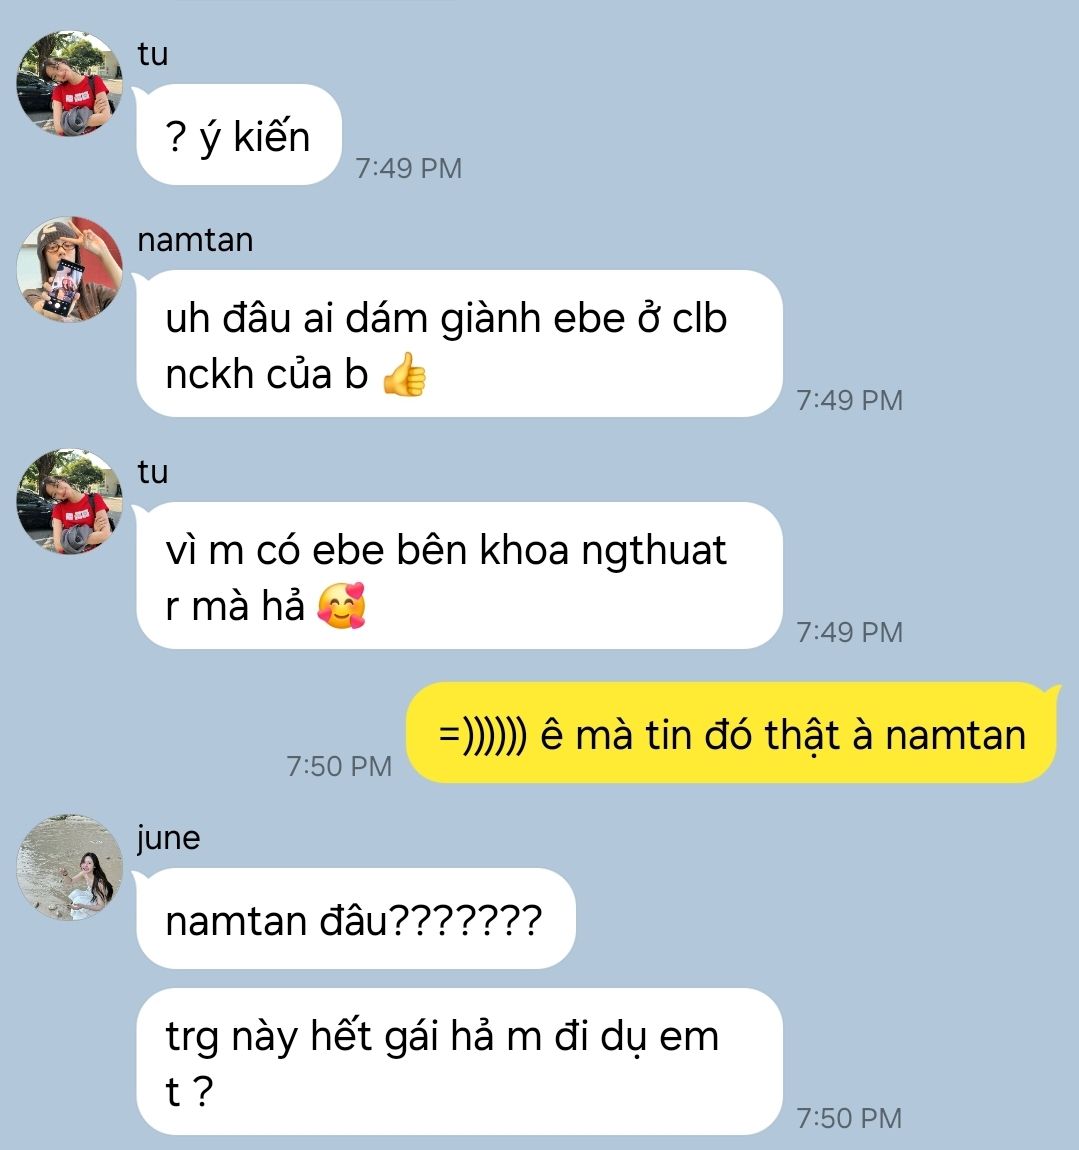Screen dimensions: 1079x1150
Task: Open tu's profile photo on first message
Action: (70, 83)
